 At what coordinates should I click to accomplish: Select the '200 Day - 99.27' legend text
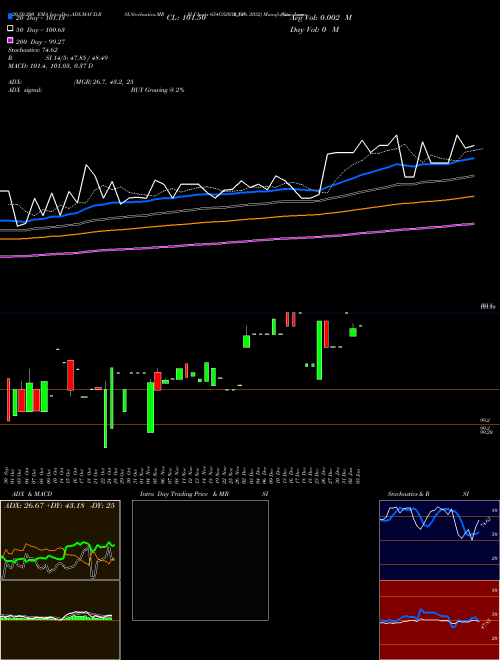[x=40, y=42]
